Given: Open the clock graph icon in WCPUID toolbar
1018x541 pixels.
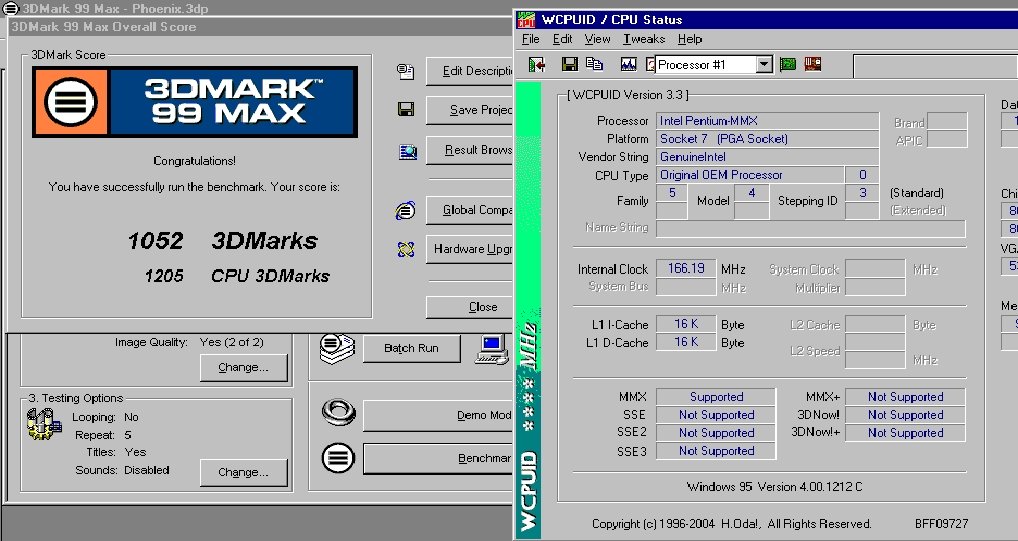Looking at the screenshot, I should 628,64.
